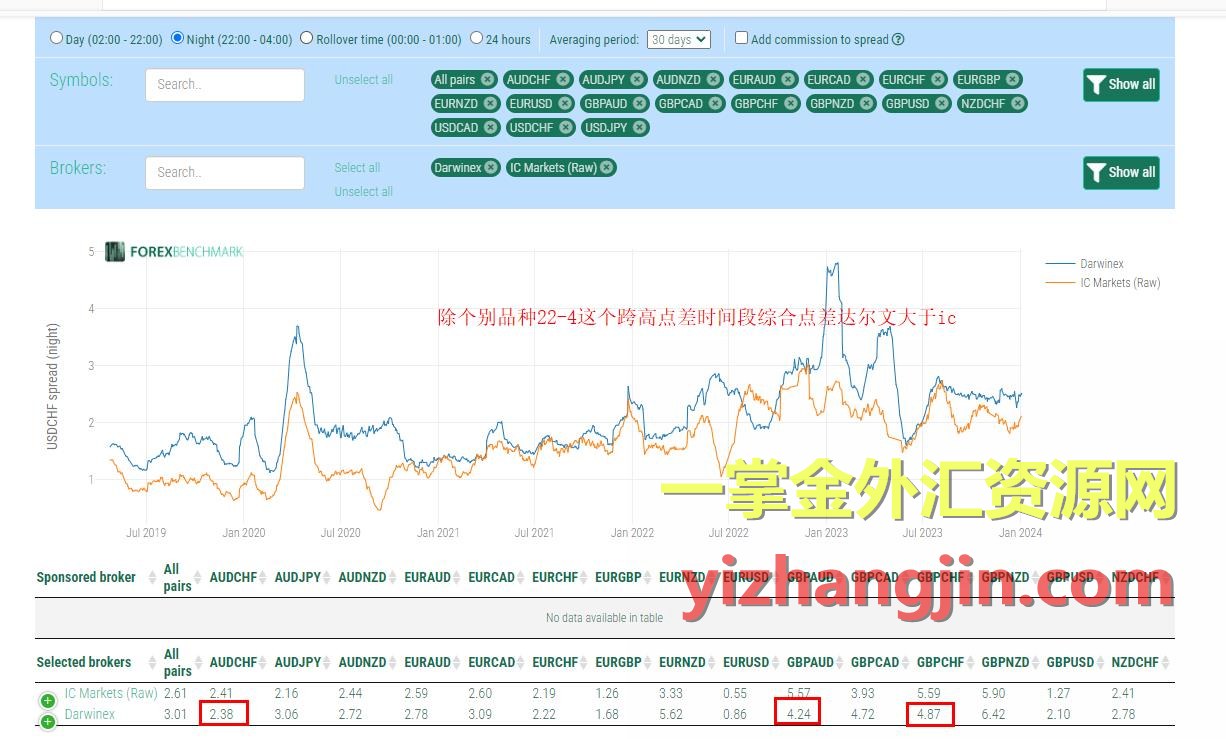Click Show all button for Symbols
This screenshot has height=739, width=1226.
pos(1121,85)
